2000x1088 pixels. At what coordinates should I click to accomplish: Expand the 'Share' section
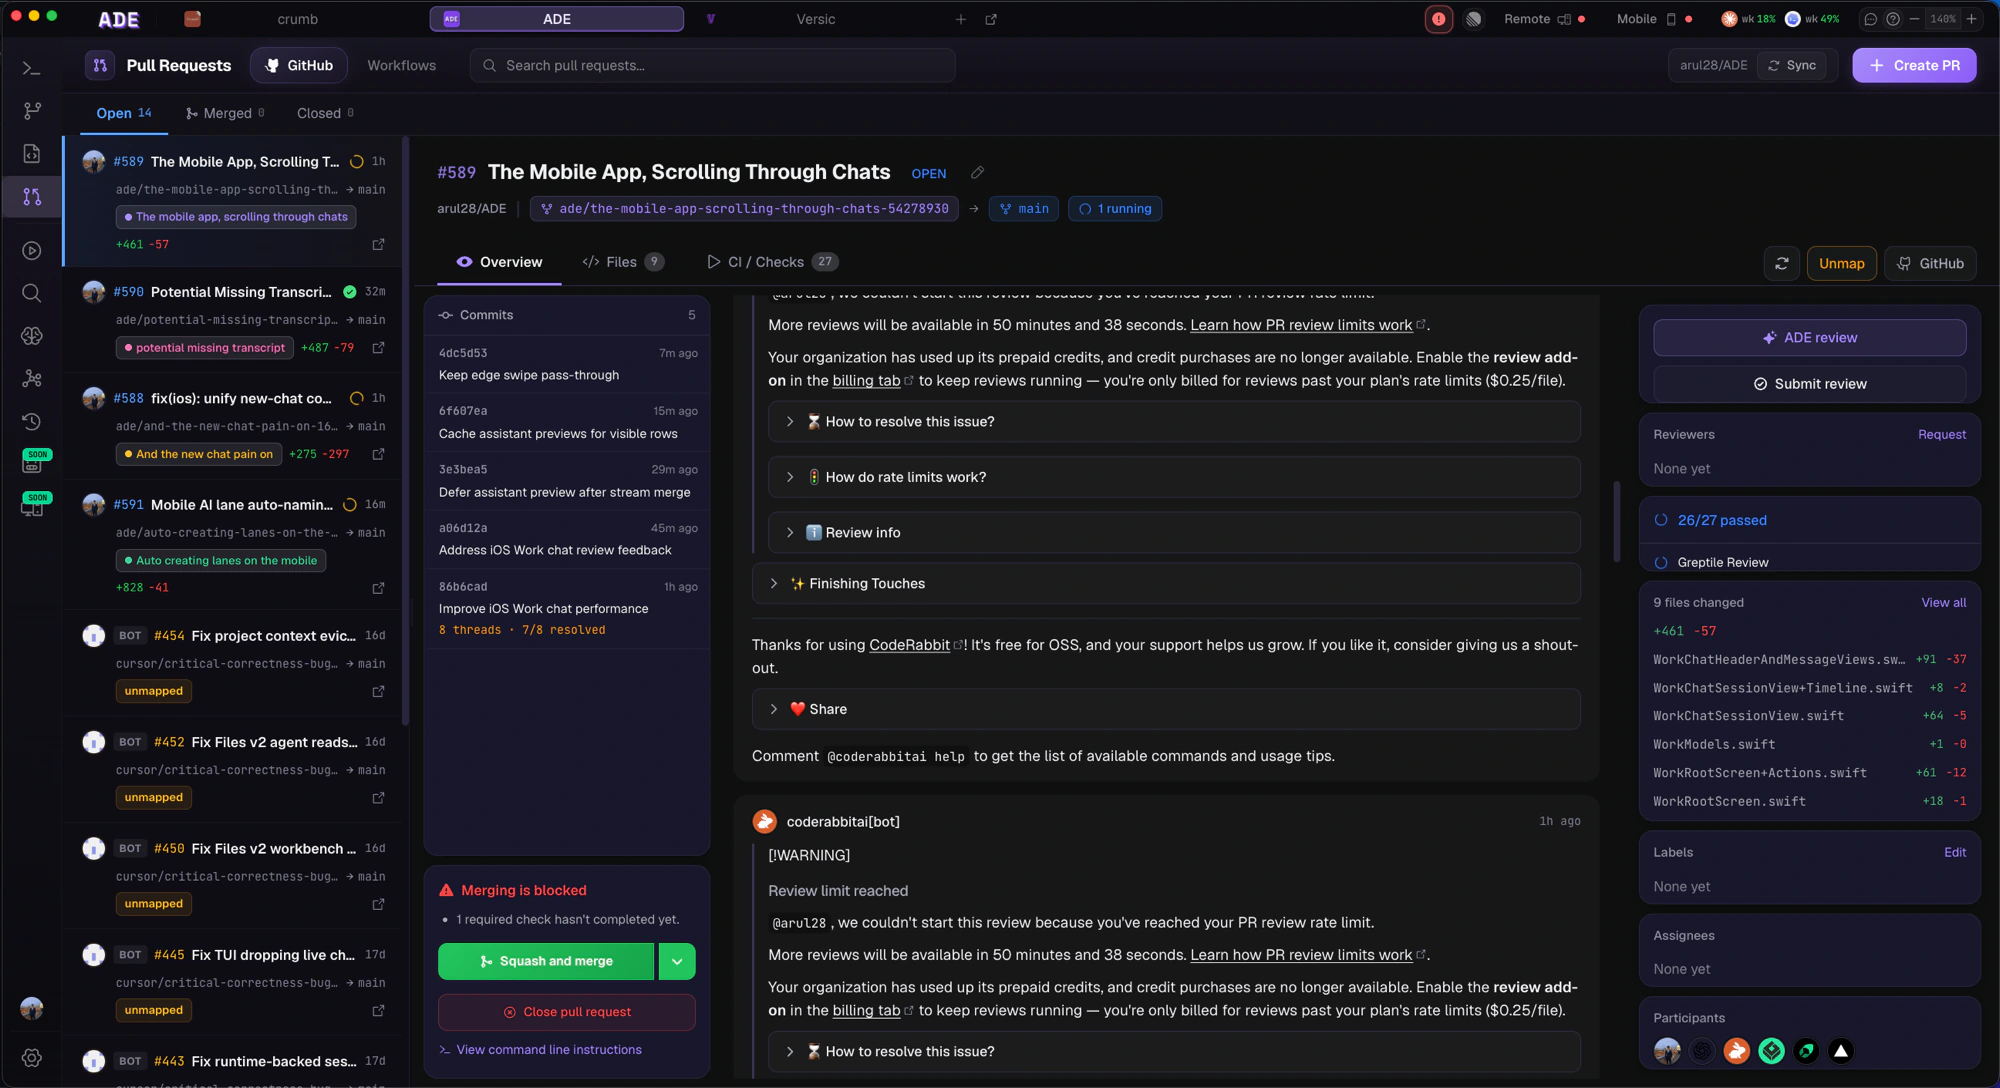pos(1166,709)
